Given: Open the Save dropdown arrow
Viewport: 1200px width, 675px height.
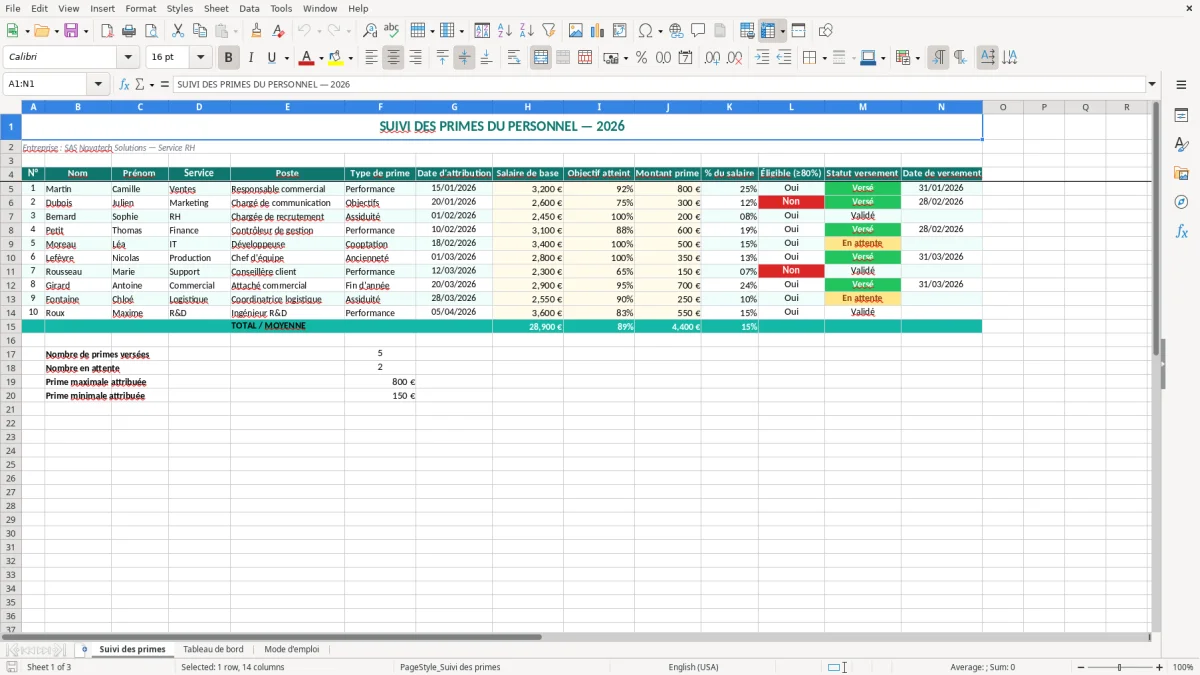Looking at the screenshot, I should pyautogui.click(x=86, y=31).
